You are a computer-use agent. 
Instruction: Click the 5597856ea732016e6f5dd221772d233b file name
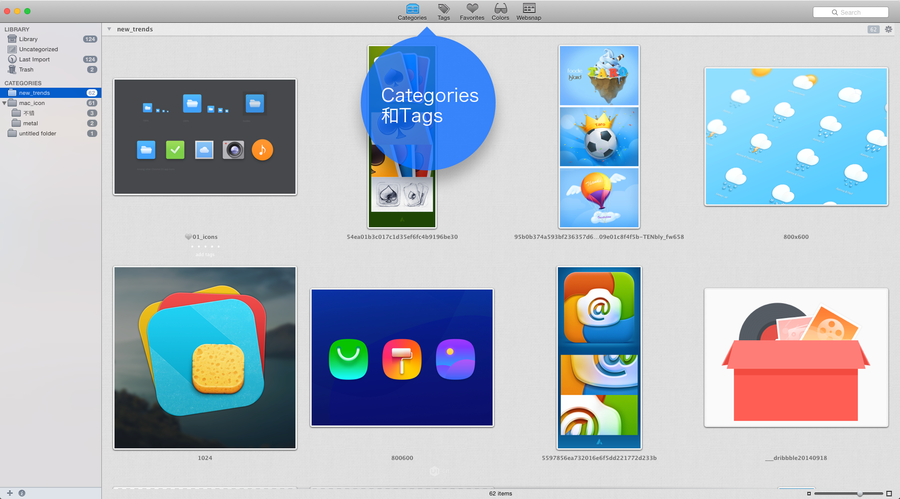pos(599,458)
